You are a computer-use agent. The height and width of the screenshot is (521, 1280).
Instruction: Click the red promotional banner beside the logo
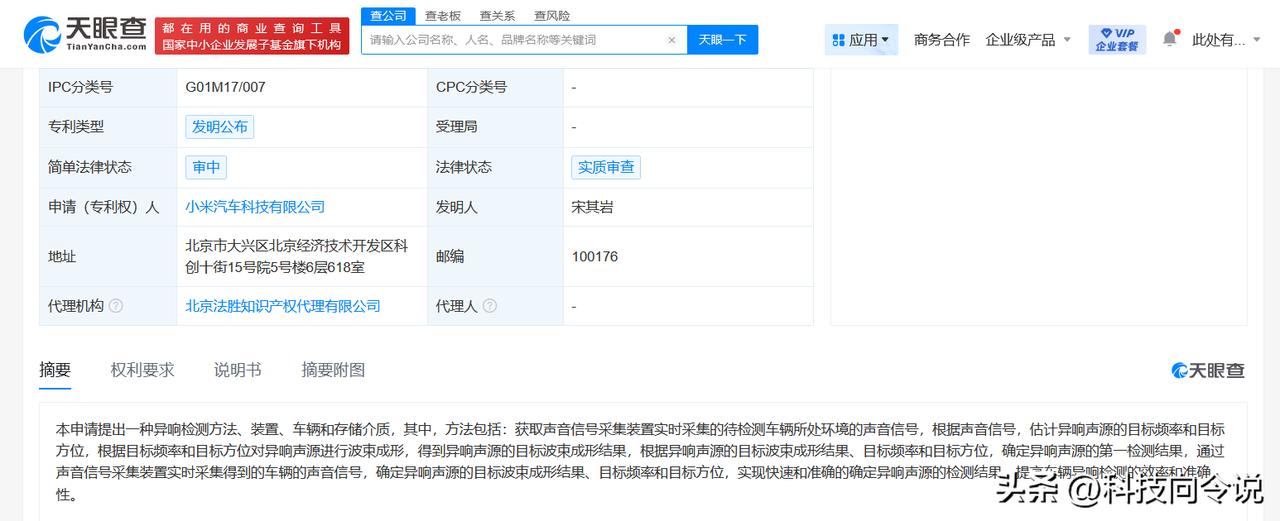coord(252,36)
